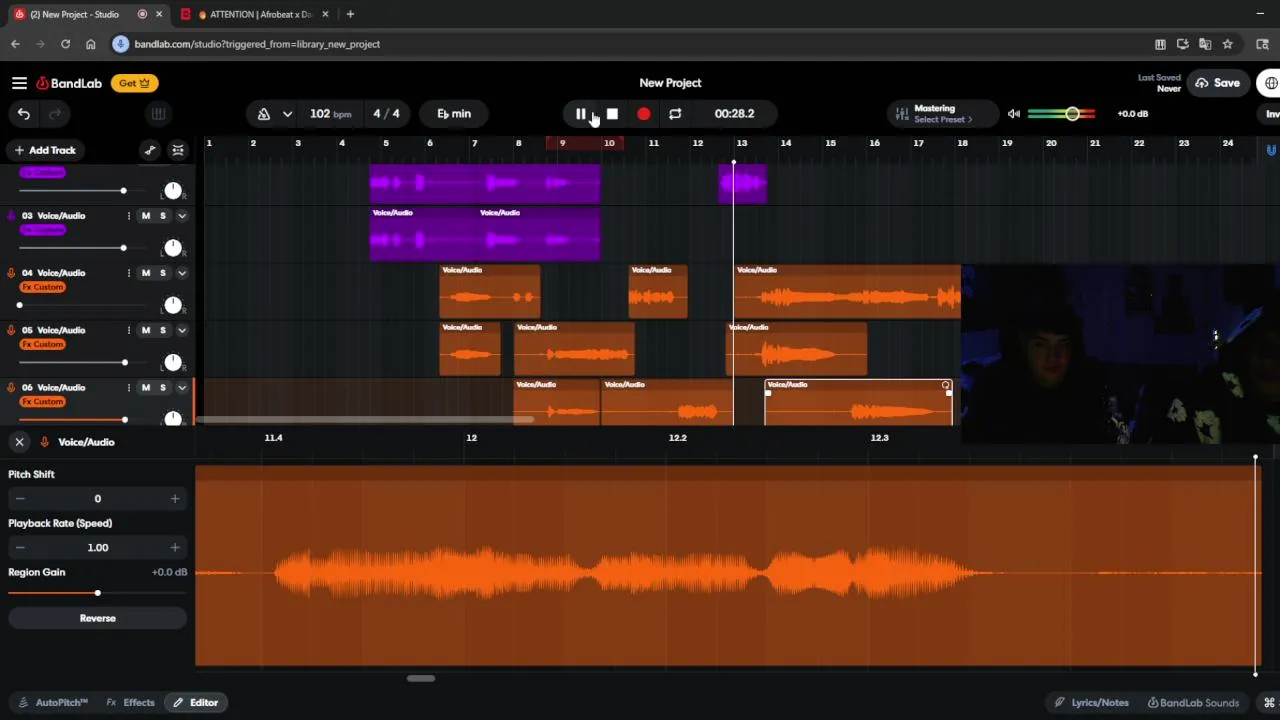Open the Eb min key selector
This screenshot has height=720, width=1280.
point(454,114)
